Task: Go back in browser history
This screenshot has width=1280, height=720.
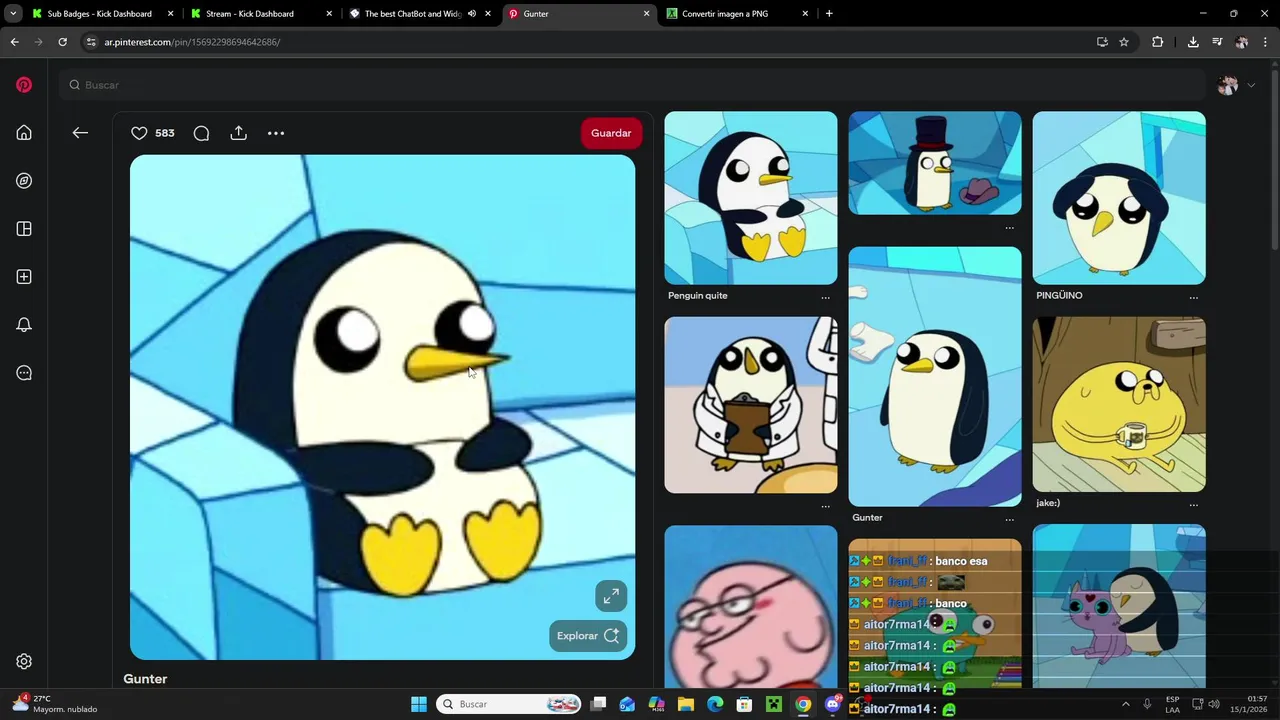Action: (14, 42)
